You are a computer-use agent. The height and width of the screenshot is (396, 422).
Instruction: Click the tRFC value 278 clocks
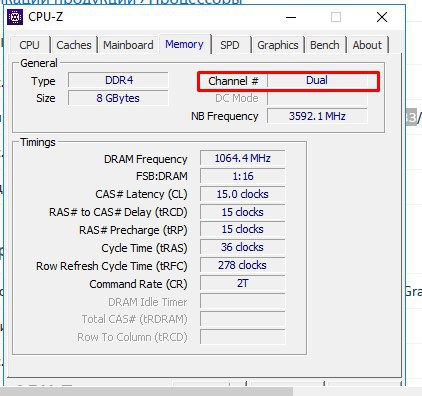pos(242,265)
